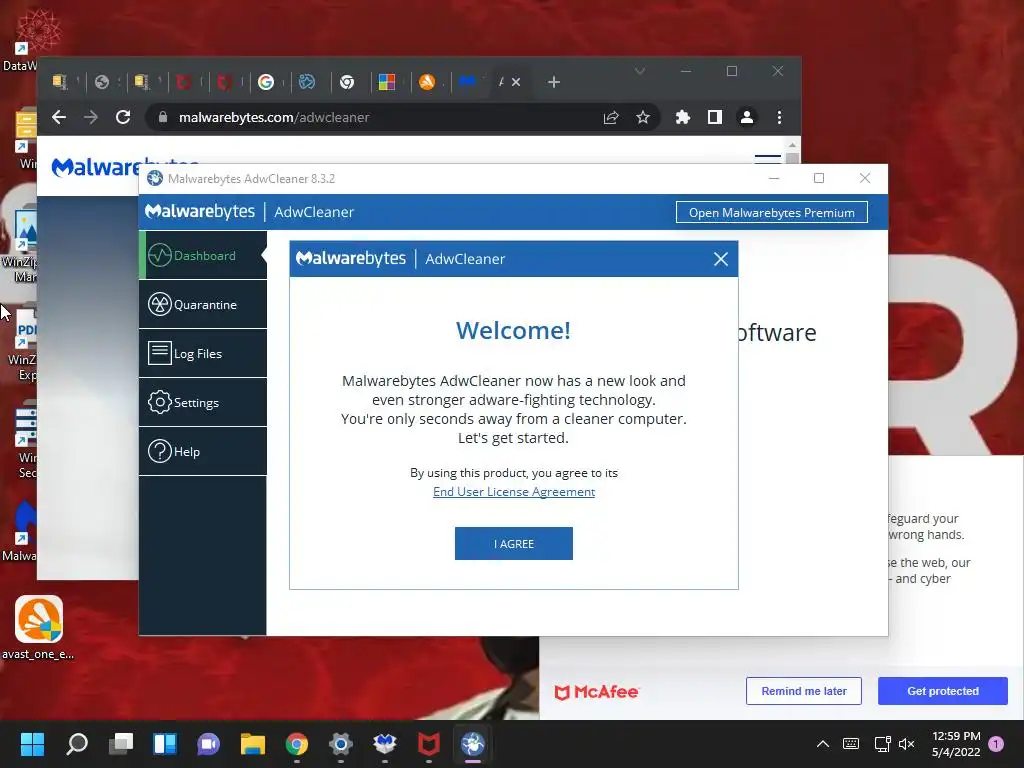Expand Chrome tab search chevron
The width and height of the screenshot is (1024, 768).
click(640, 71)
